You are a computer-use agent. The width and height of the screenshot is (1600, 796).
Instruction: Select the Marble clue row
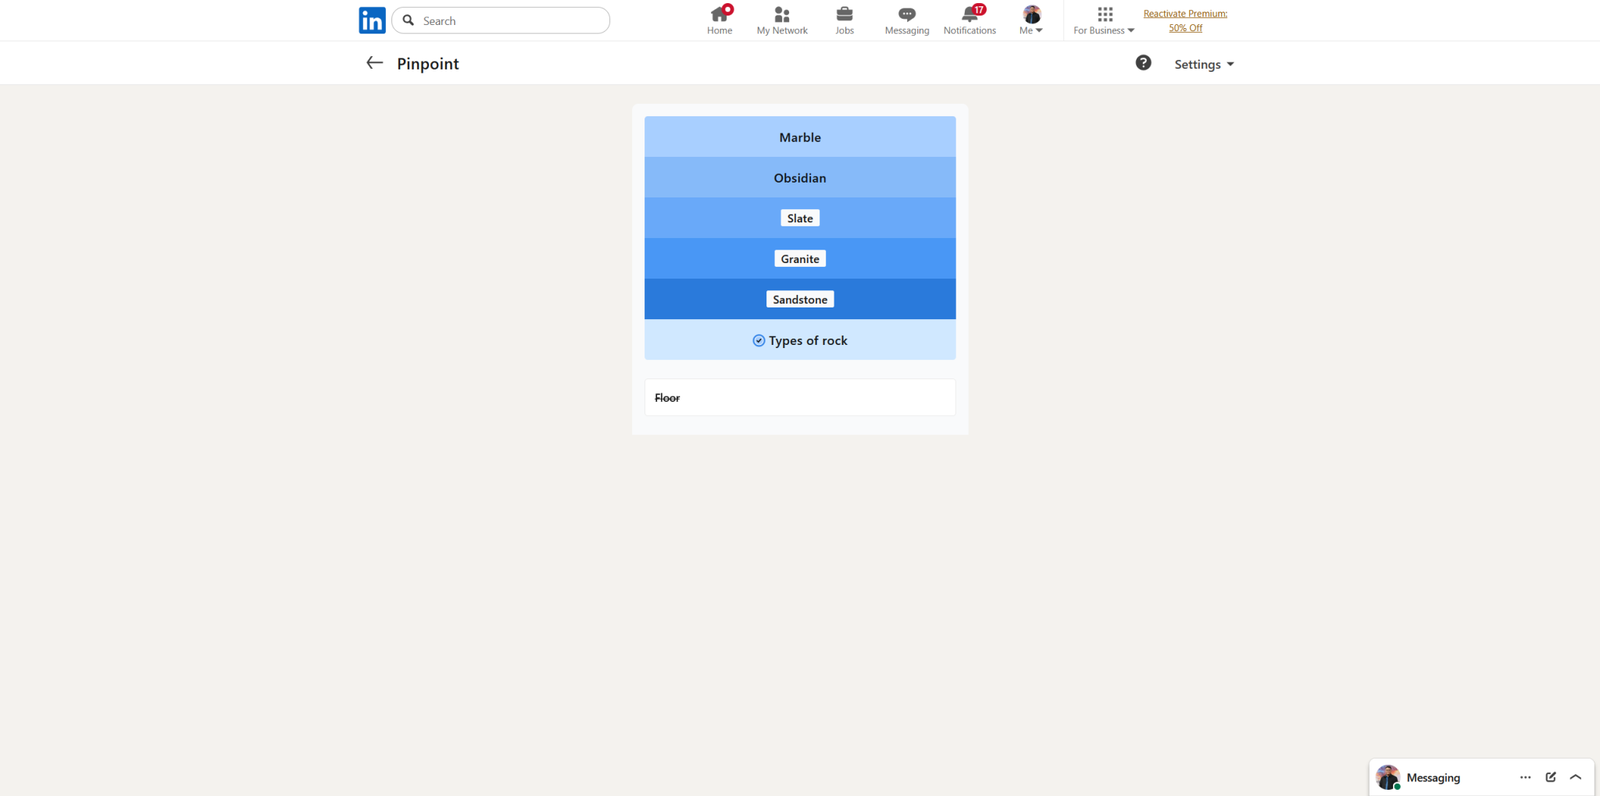coord(800,137)
